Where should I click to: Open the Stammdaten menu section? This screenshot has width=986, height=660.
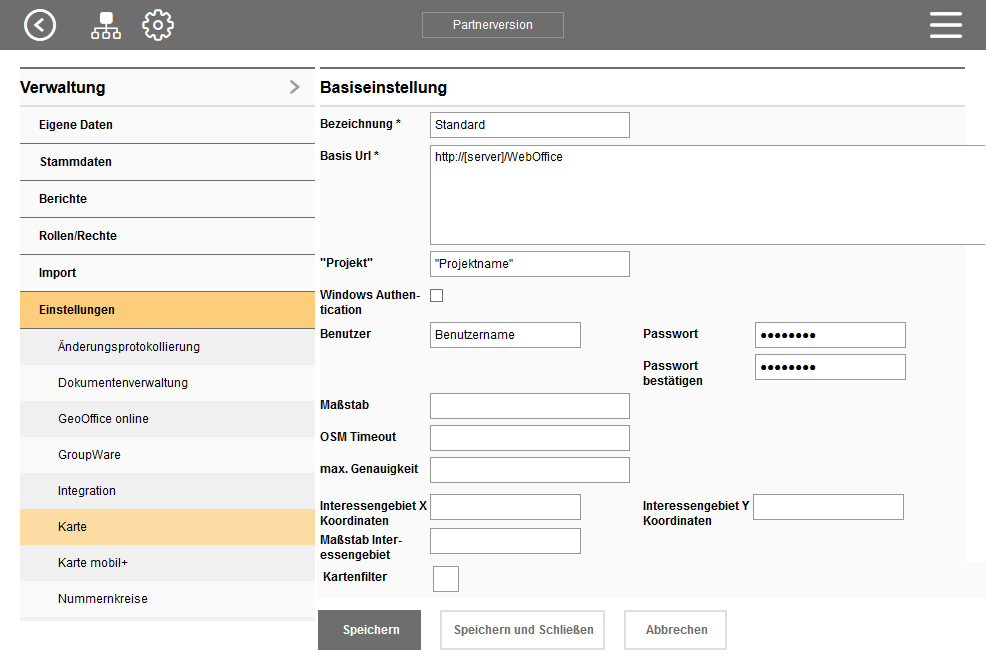click(167, 162)
